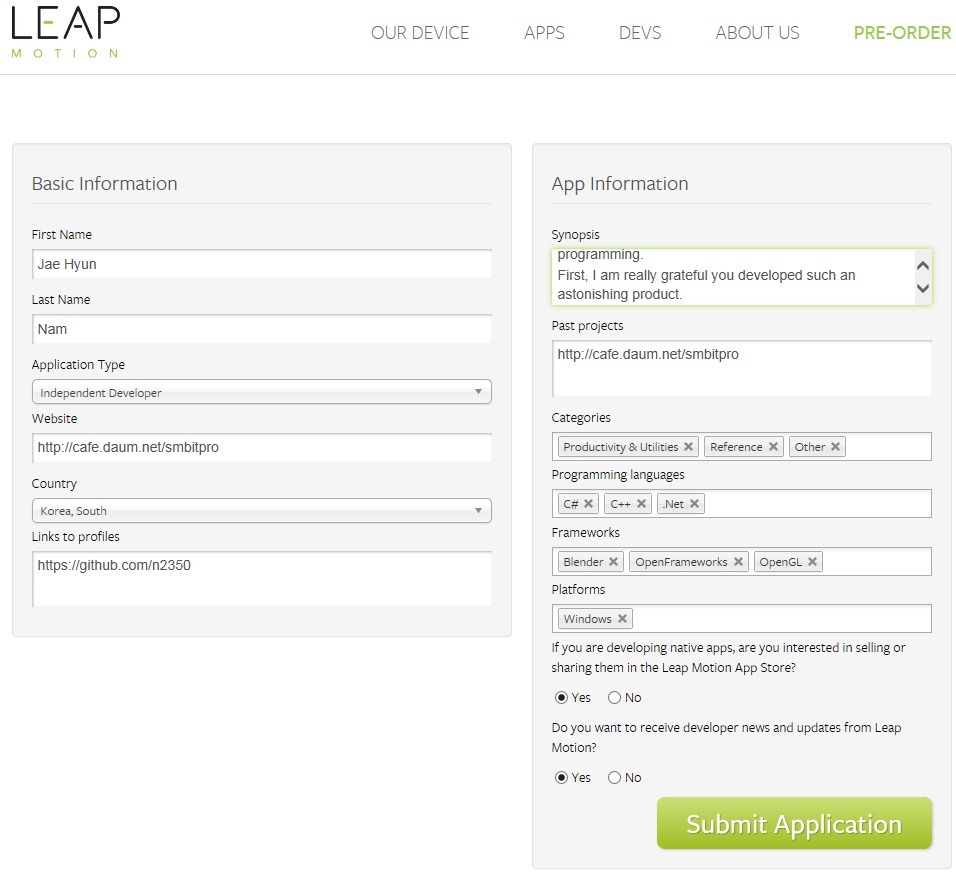Select Yes for receiving developer news
Image resolution: width=956 pixels, height=874 pixels.
561,778
